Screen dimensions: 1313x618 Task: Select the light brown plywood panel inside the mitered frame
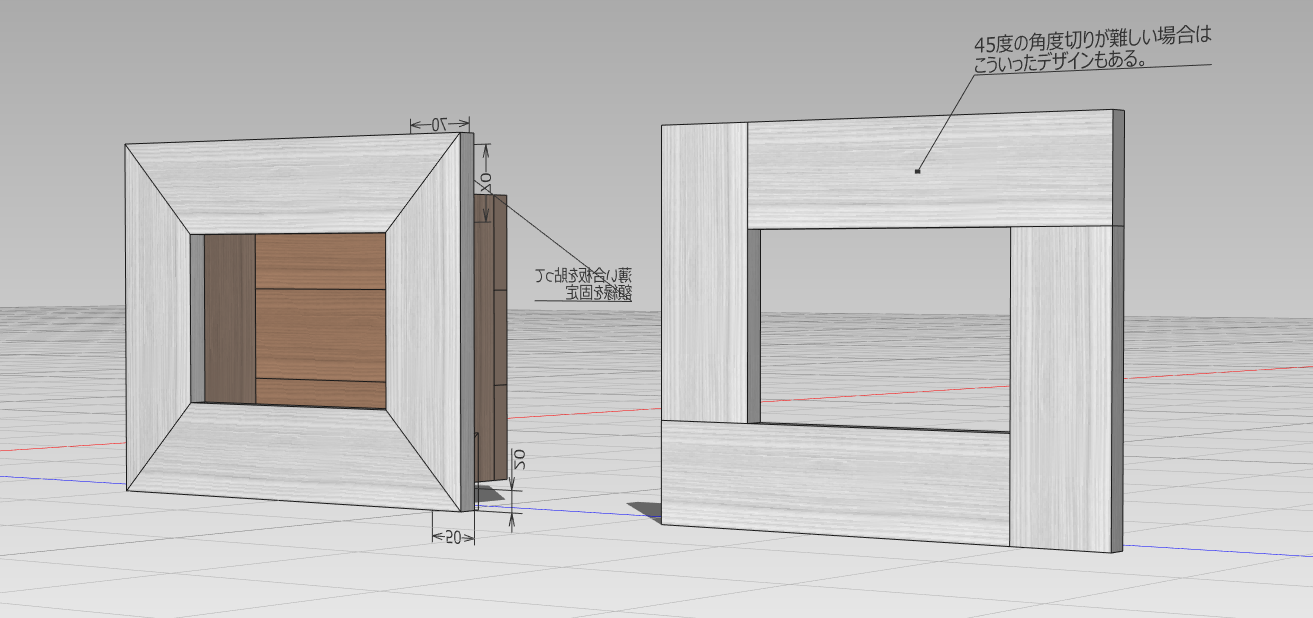pyautogui.click(x=321, y=321)
